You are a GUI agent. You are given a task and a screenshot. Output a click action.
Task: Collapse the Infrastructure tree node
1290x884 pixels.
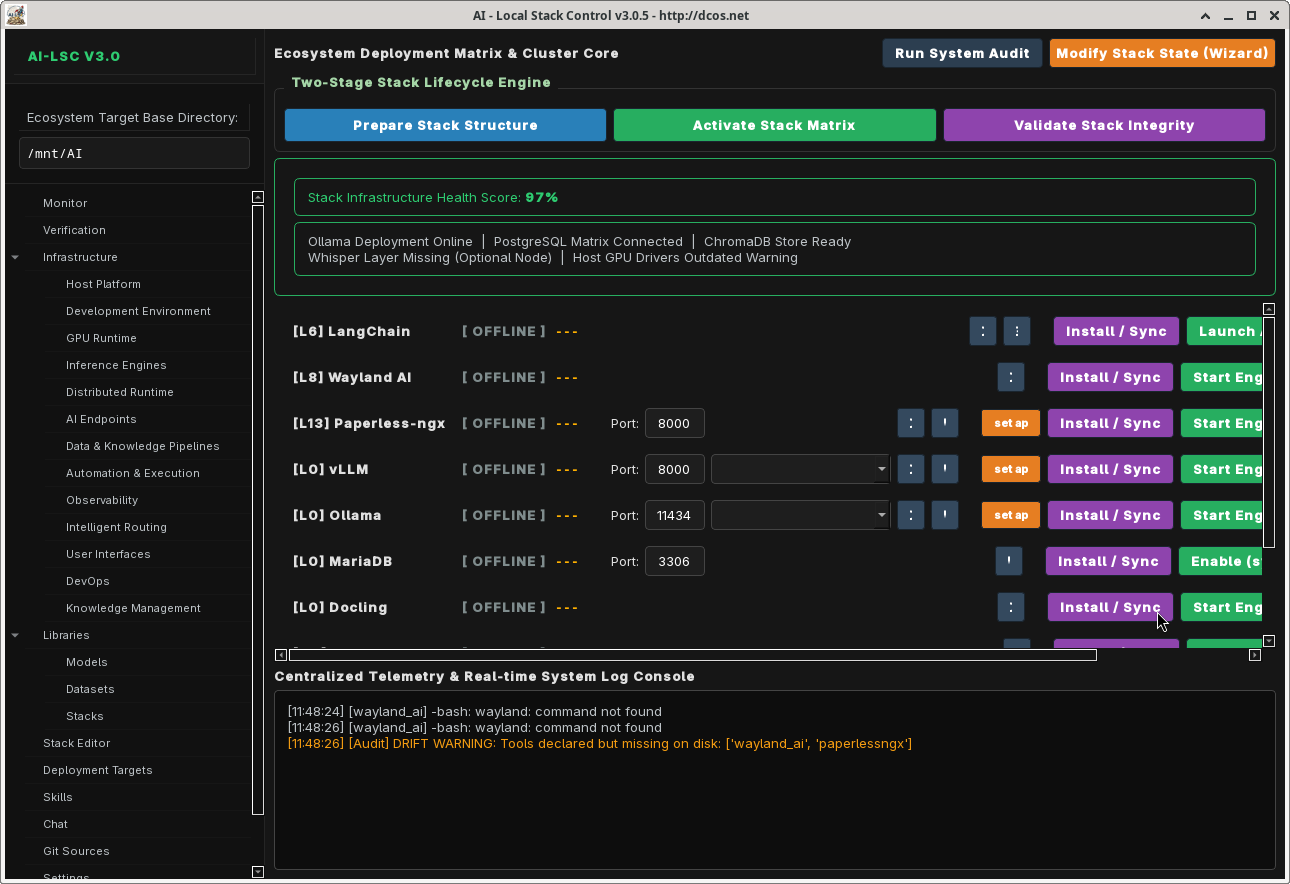pyautogui.click(x=15, y=258)
